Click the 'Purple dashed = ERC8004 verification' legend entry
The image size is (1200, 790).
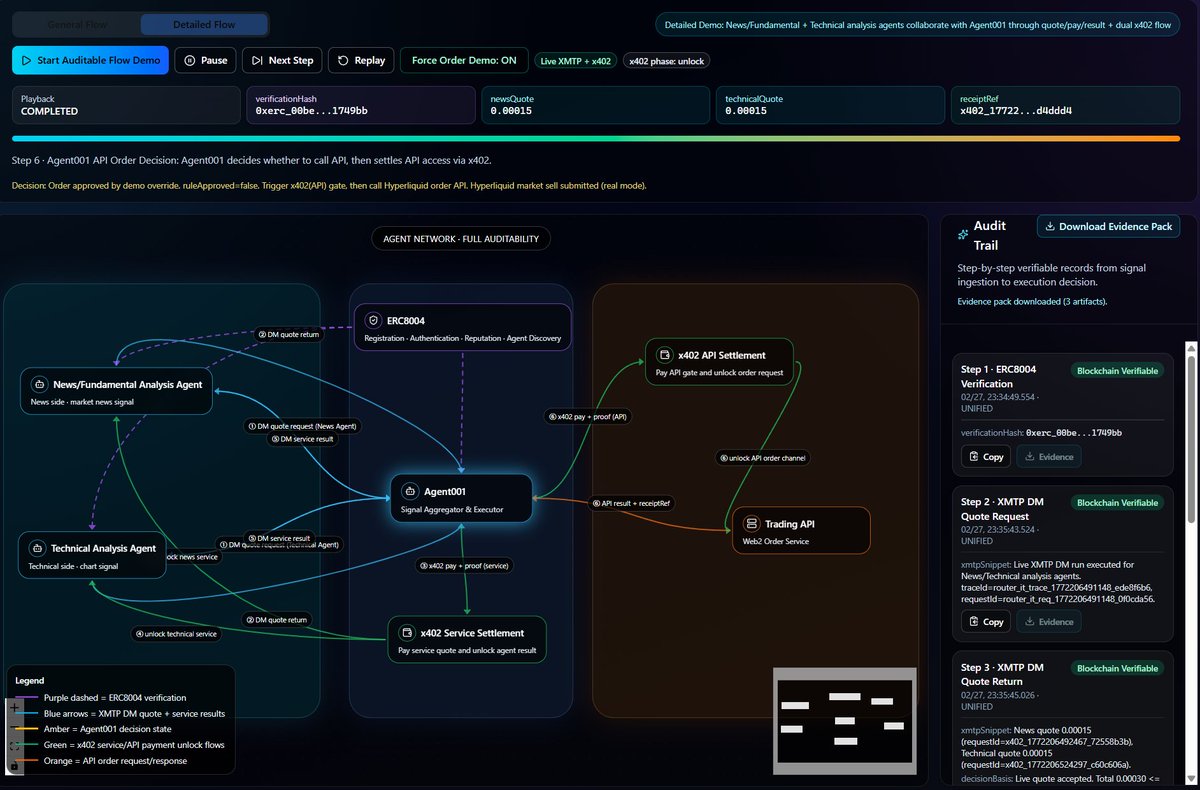(115, 697)
